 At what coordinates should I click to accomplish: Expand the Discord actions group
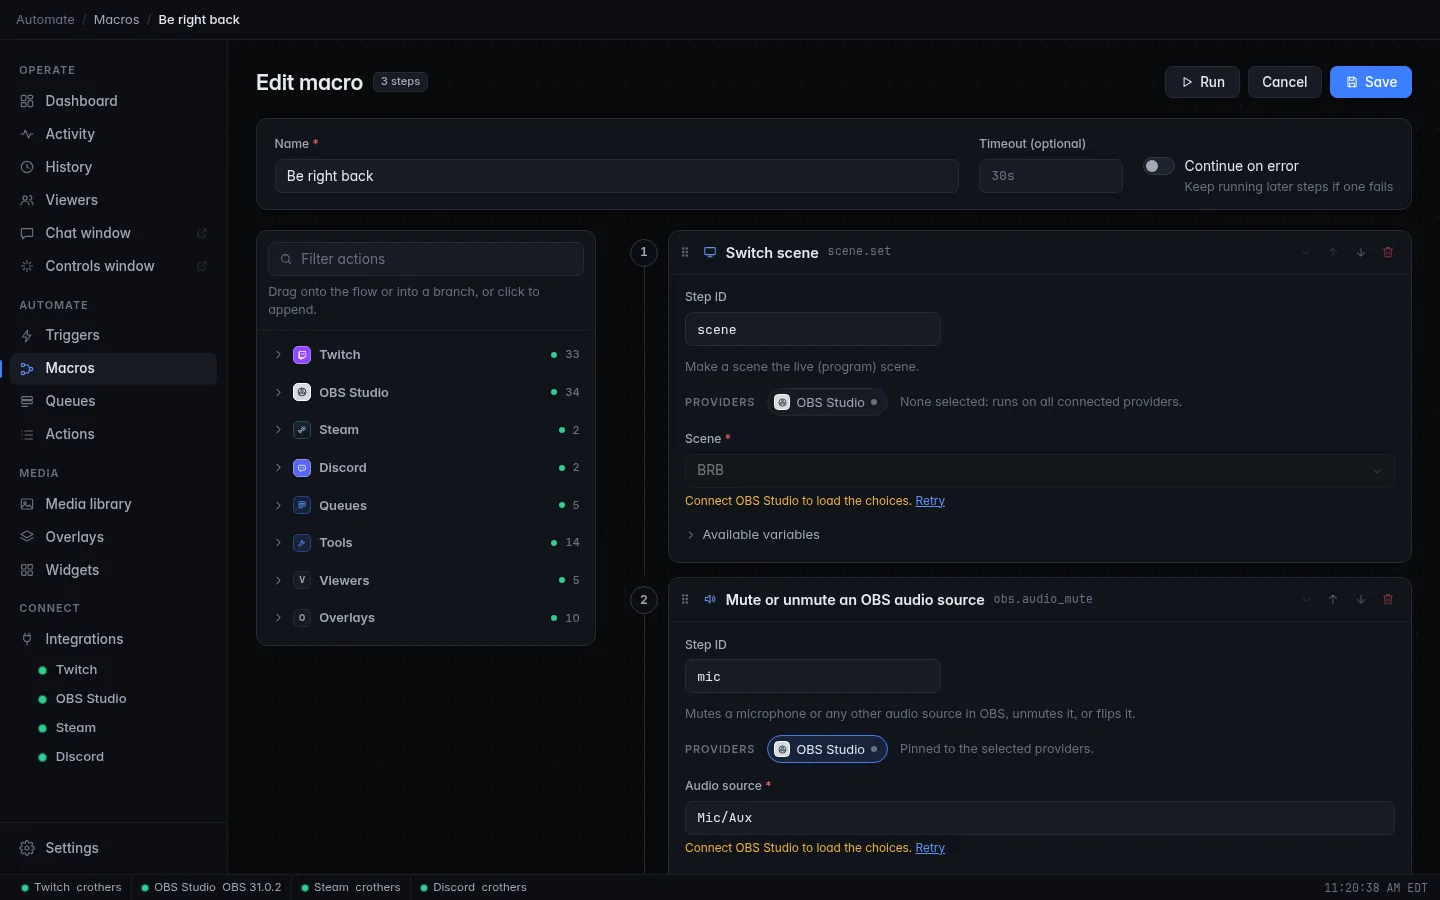(426, 468)
